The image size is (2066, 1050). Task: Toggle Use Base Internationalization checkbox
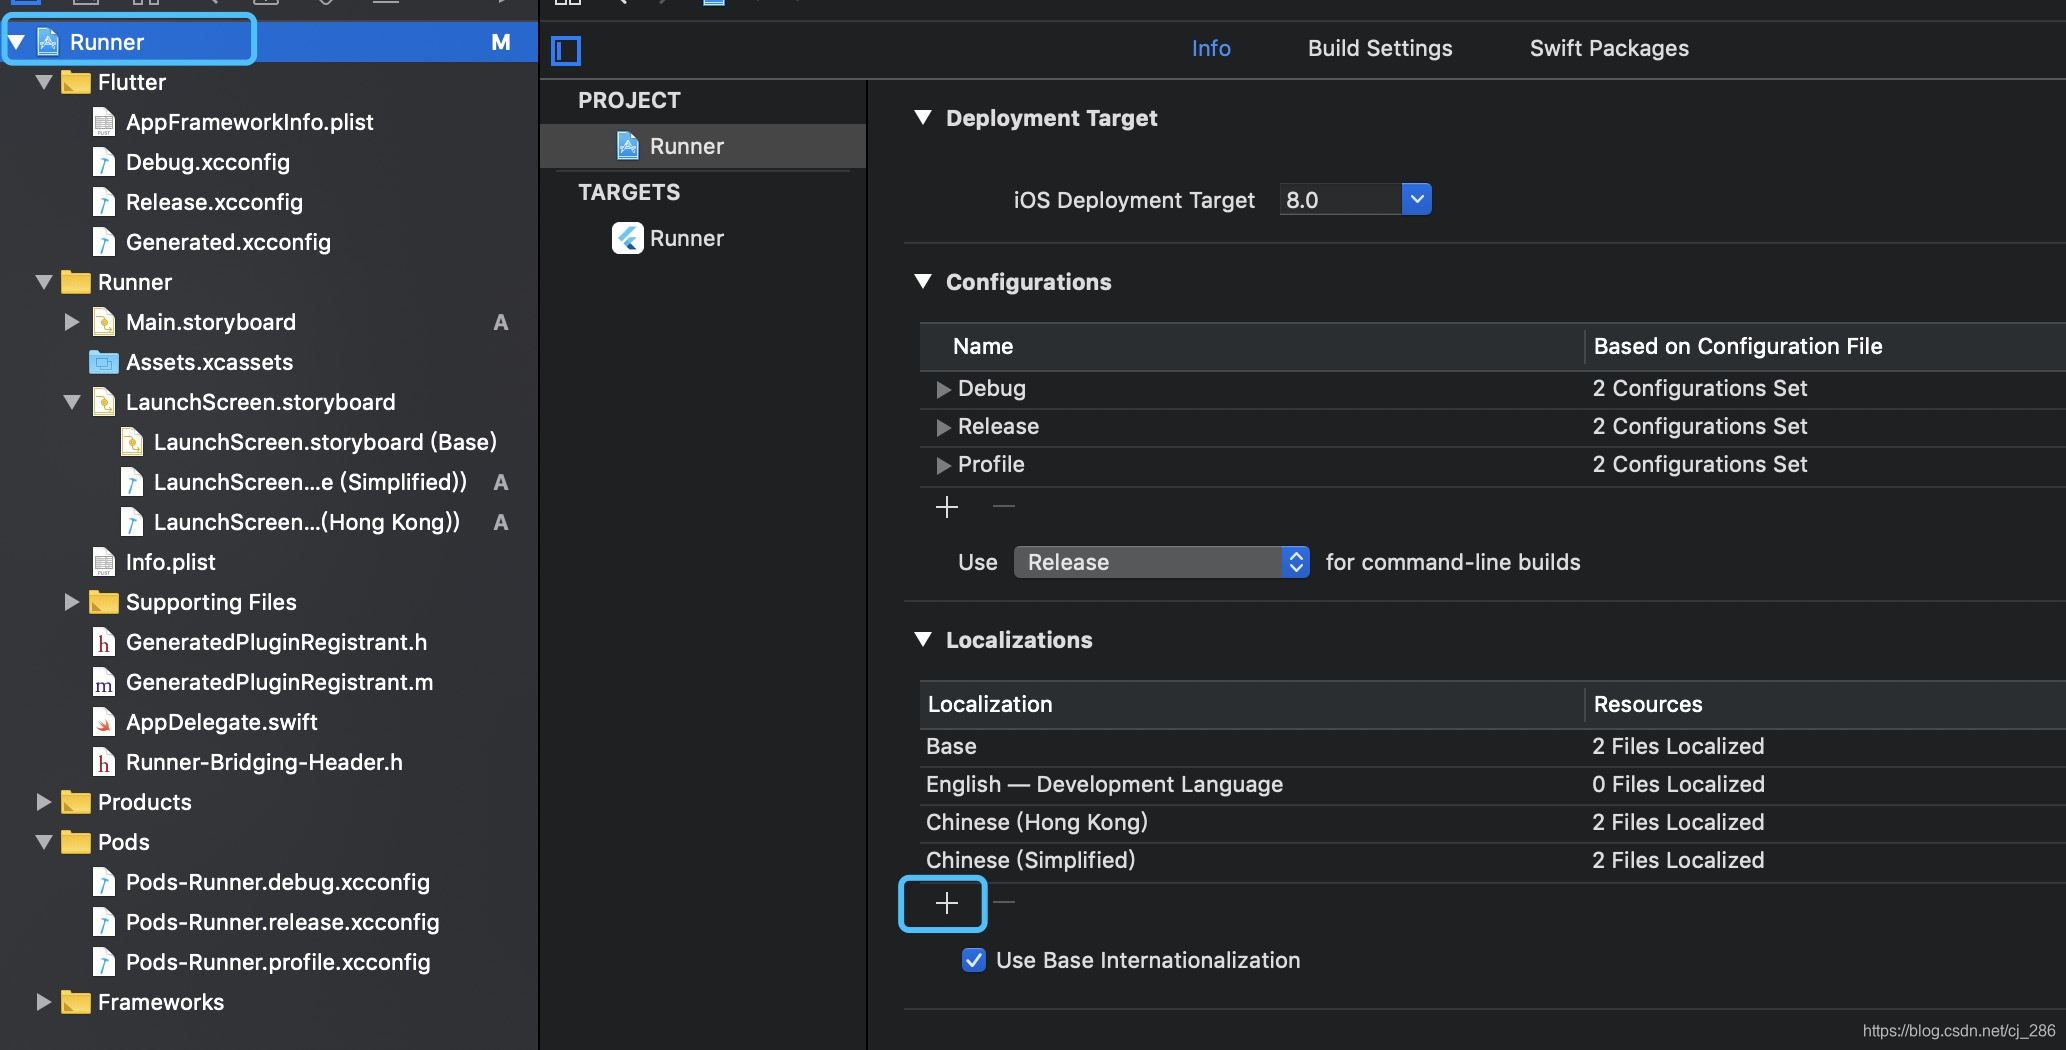(x=973, y=960)
